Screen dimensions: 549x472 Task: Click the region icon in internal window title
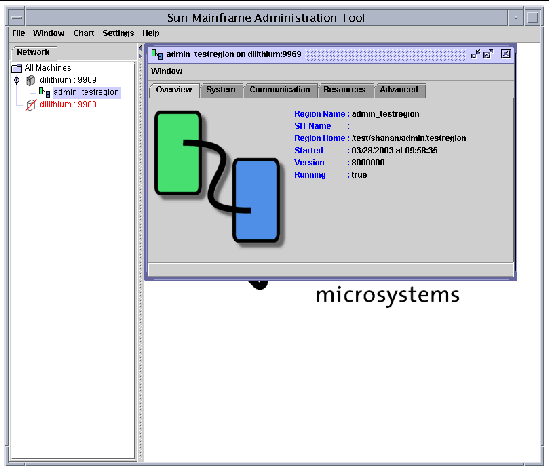pyautogui.click(x=158, y=54)
